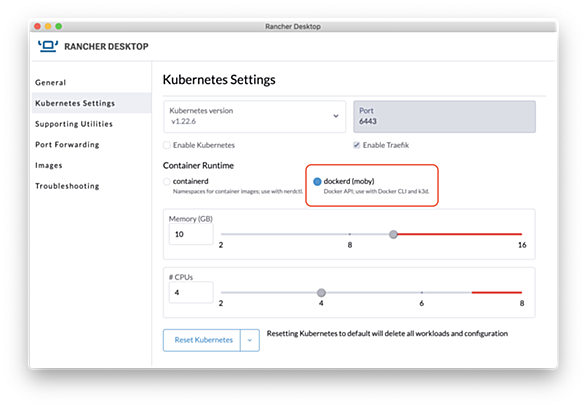Click the nerdctl namespaces description text

click(238, 191)
